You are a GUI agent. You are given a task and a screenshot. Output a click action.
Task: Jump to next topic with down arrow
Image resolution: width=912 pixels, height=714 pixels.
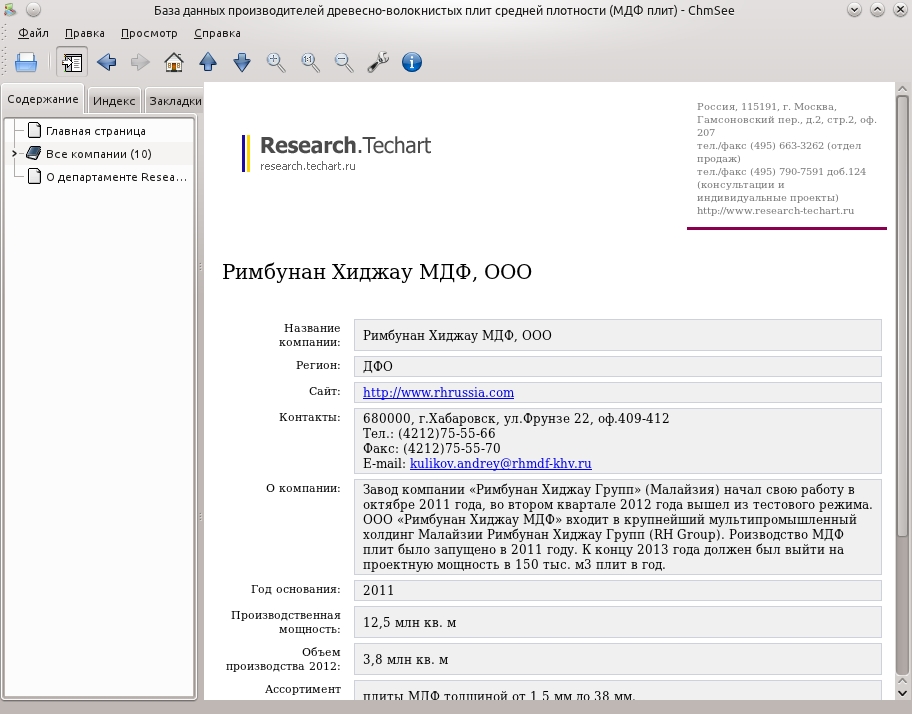coord(242,62)
